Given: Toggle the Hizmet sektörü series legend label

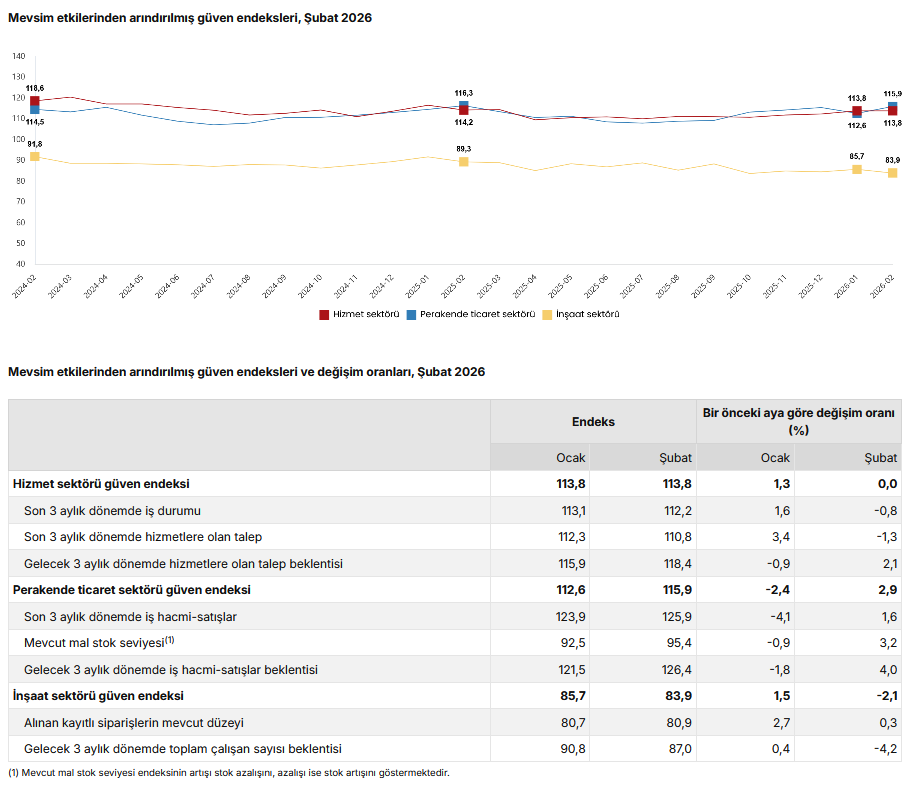Looking at the screenshot, I should [x=366, y=314].
